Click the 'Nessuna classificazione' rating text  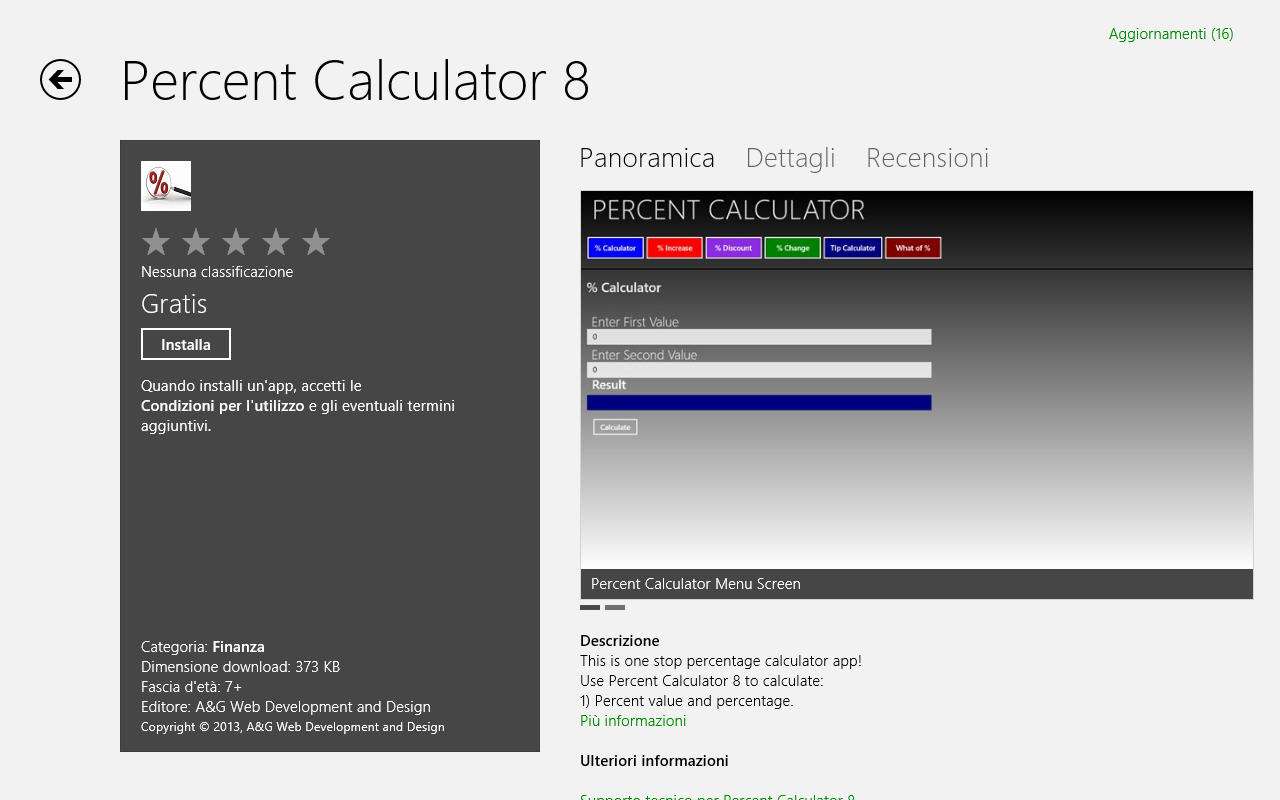pyautogui.click(x=217, y=272)
